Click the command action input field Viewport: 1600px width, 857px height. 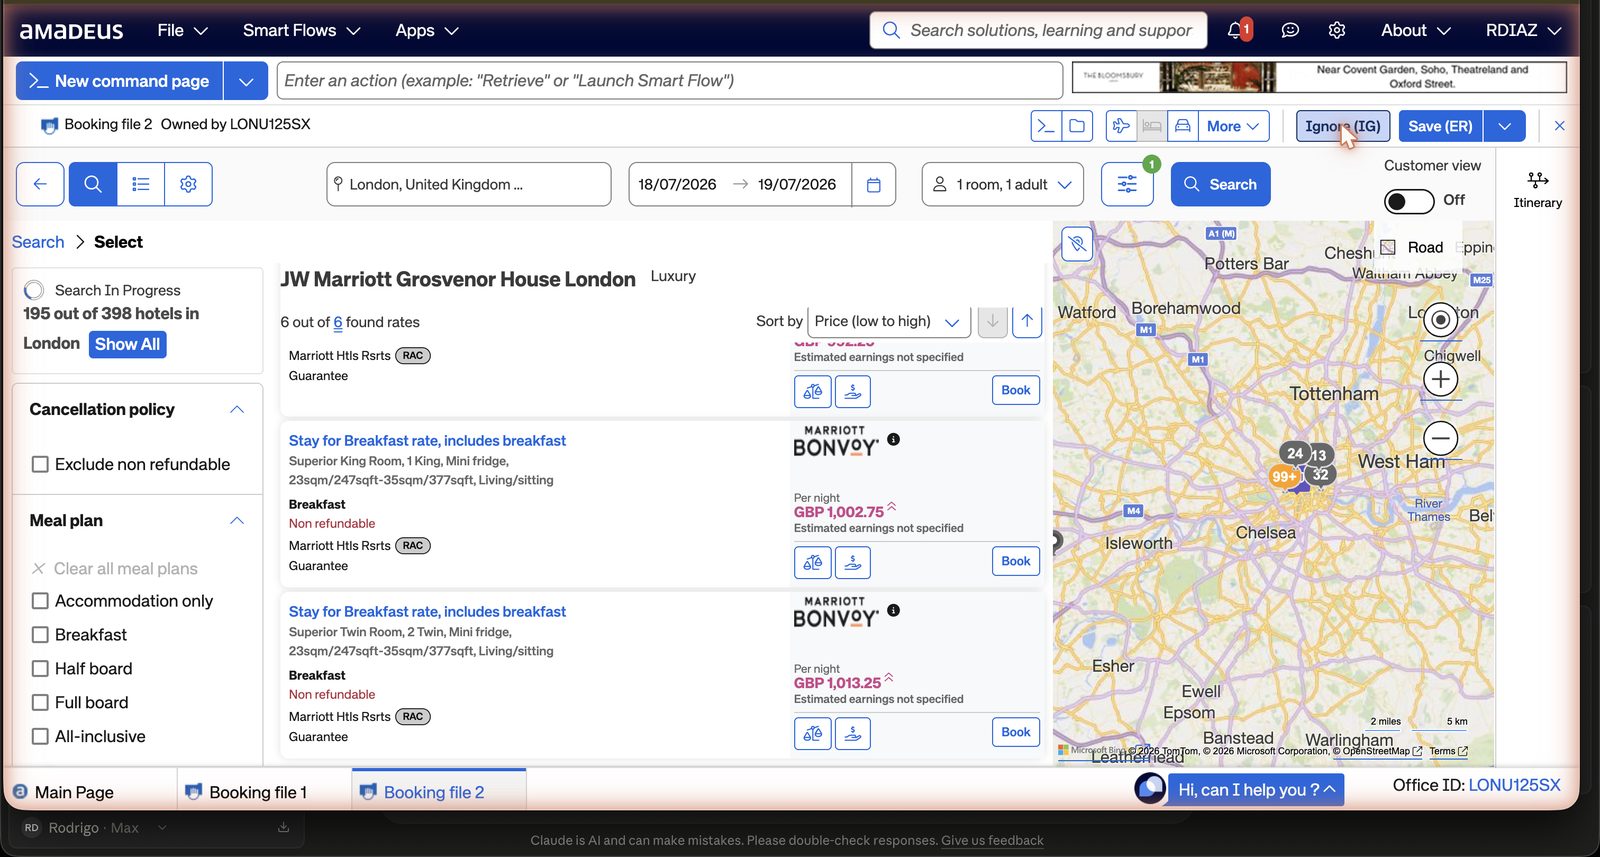coord(670,81)
